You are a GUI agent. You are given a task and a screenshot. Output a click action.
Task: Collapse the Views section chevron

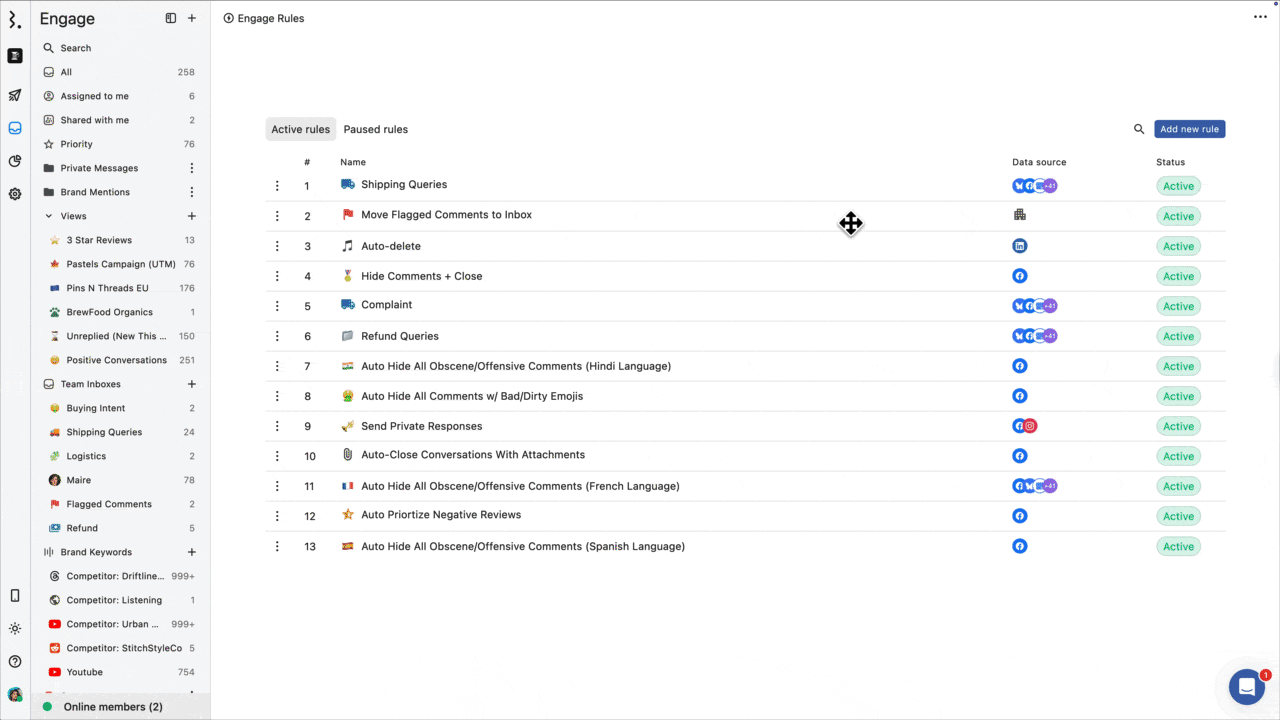(49, 216)
